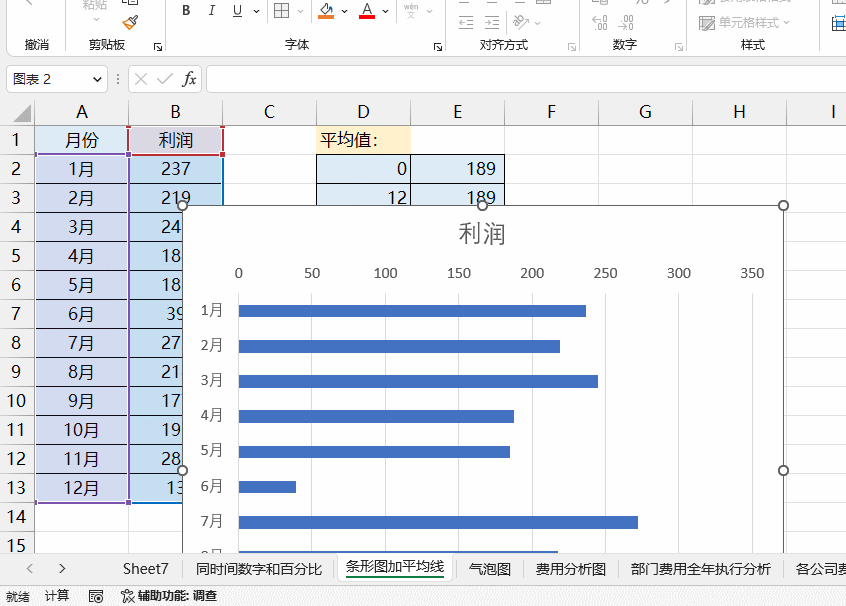846x606 pixels.
Task: Click cell D1 labeled 平均值:
Action: point(364,140)
